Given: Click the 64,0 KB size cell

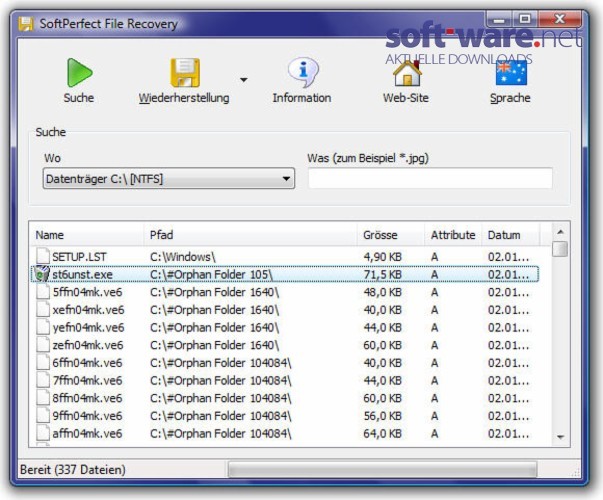Looking at the screenshot, I should click(383, 433).
